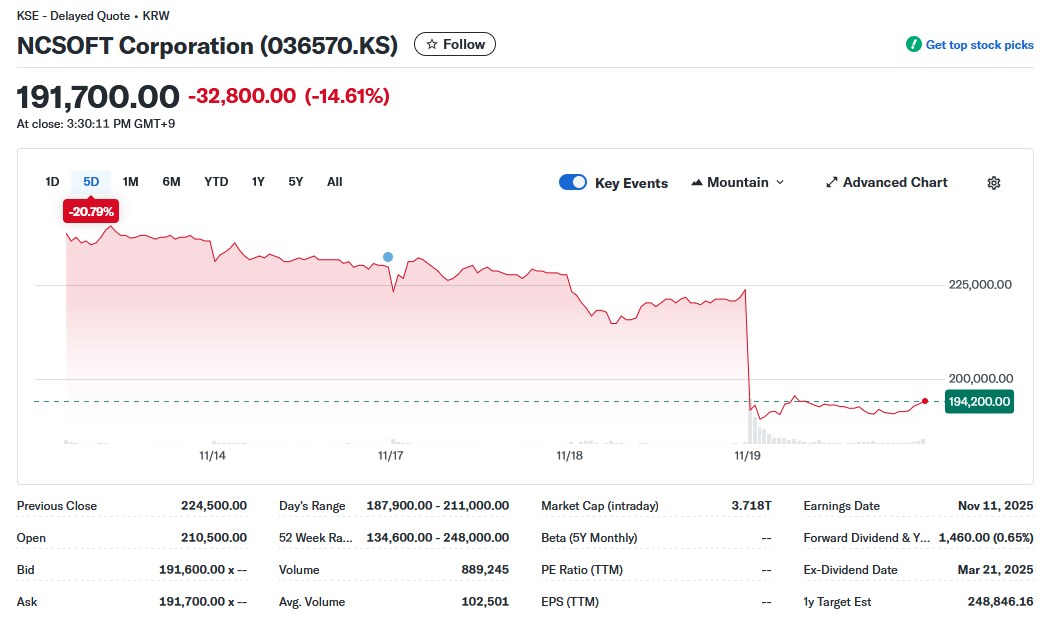Image resolution: width=1046 pixels, height=629 pixels.
Task: Click the Earnings Date Nov 11, 2025
Action: tap(995, 506)
